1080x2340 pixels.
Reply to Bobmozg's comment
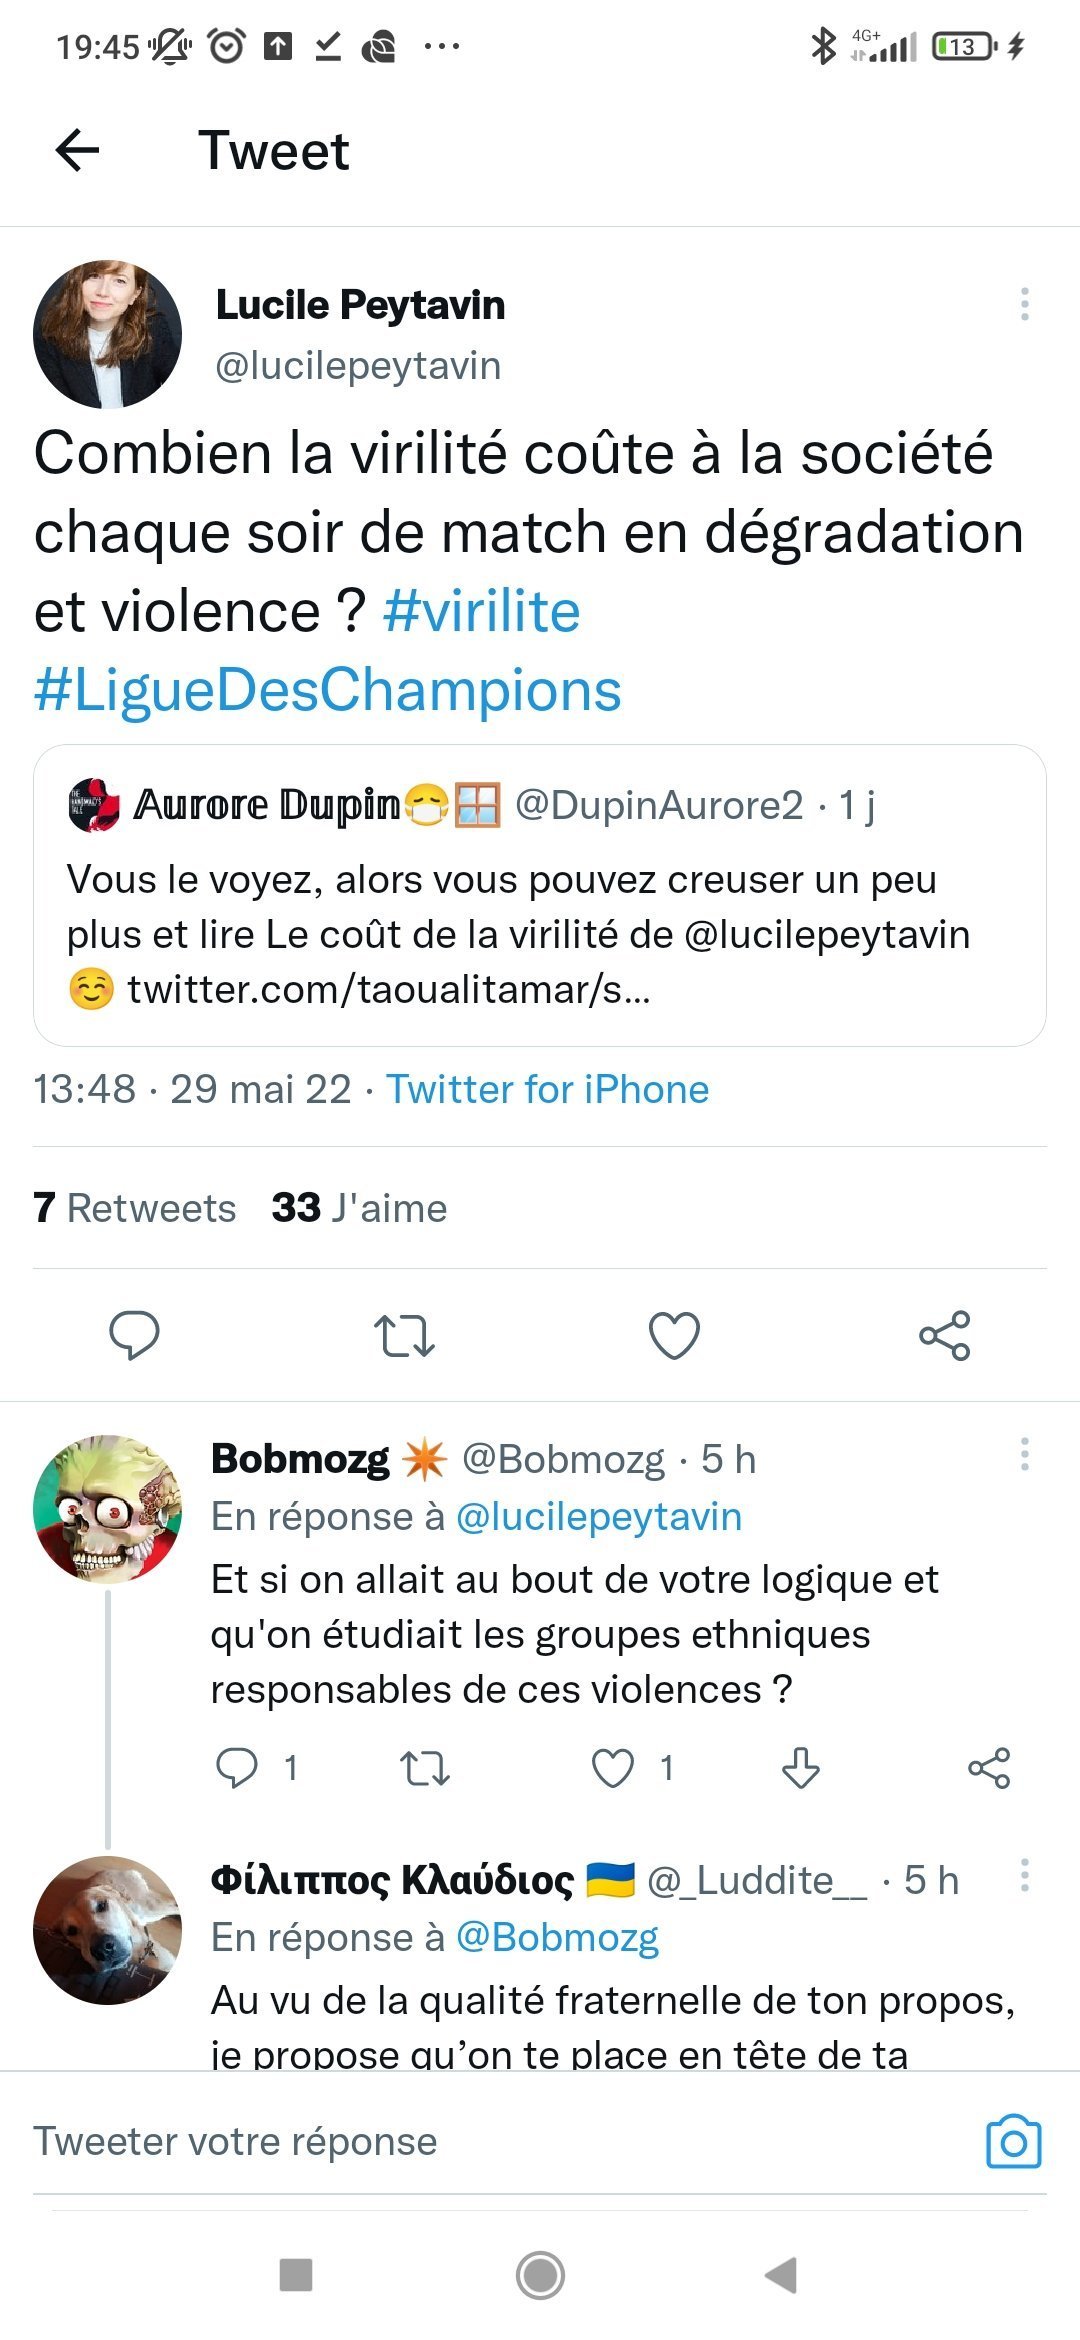click(238, 1768)
